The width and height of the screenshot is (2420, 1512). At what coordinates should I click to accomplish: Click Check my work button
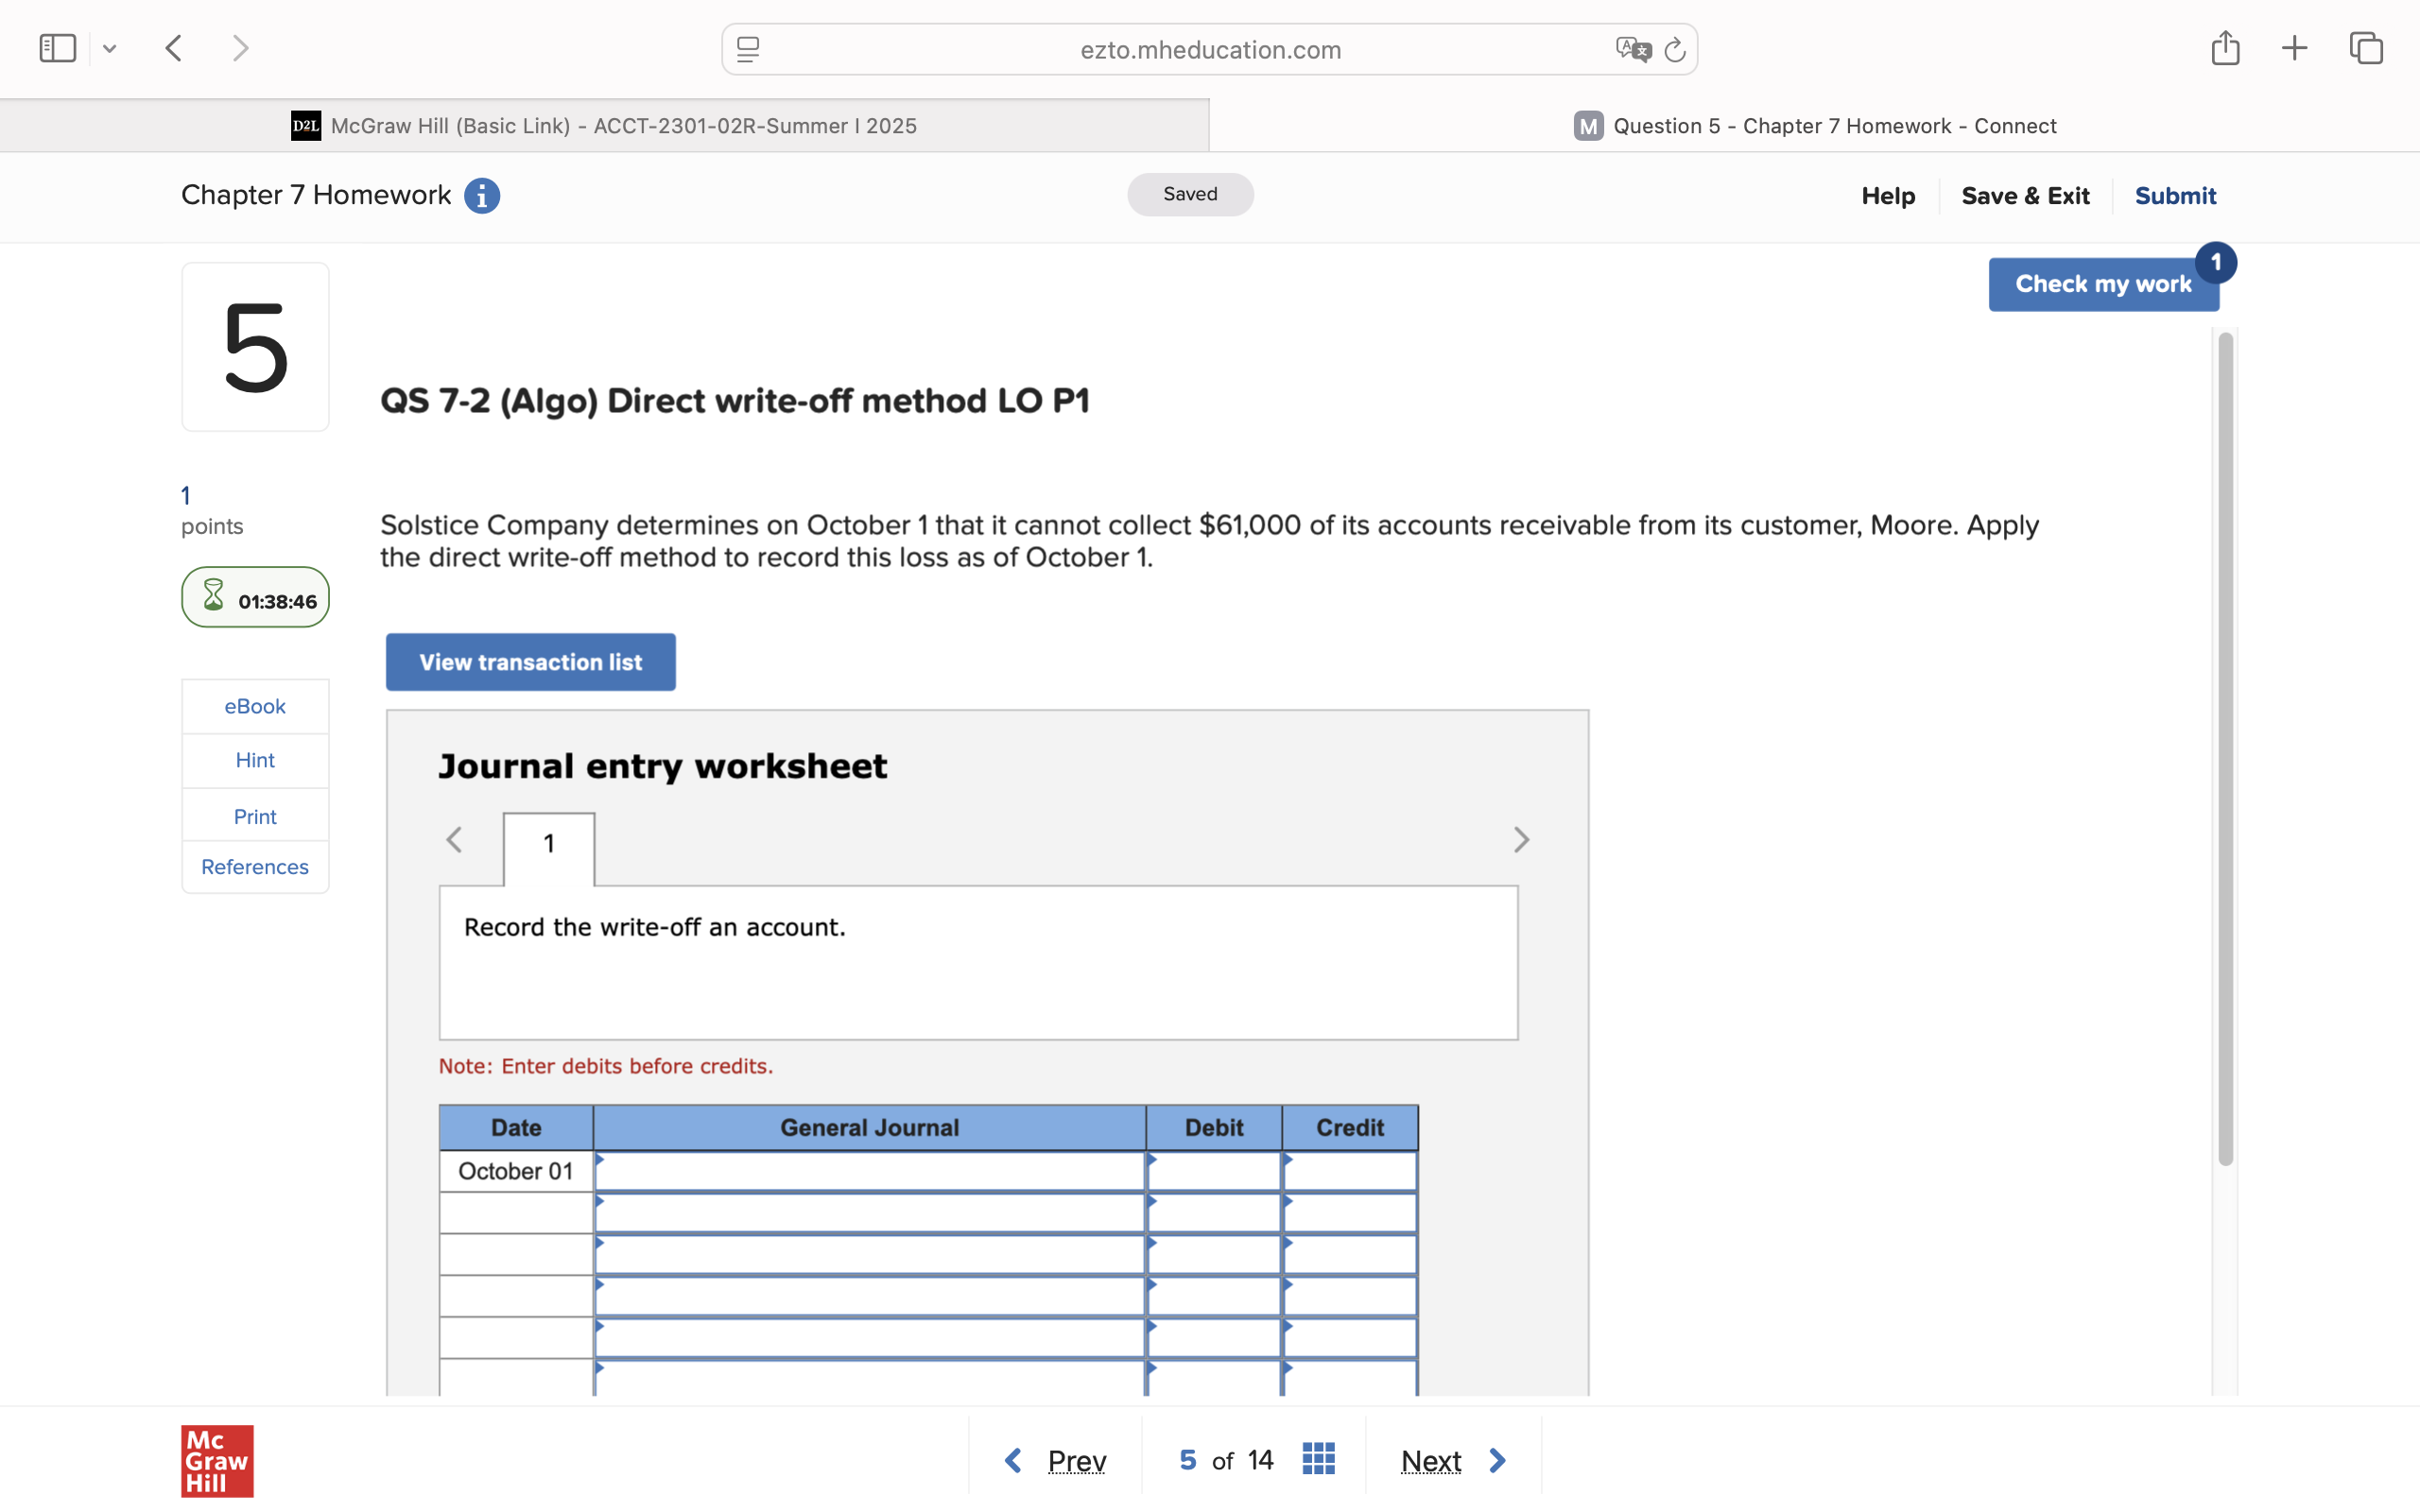coord(2102,285)
